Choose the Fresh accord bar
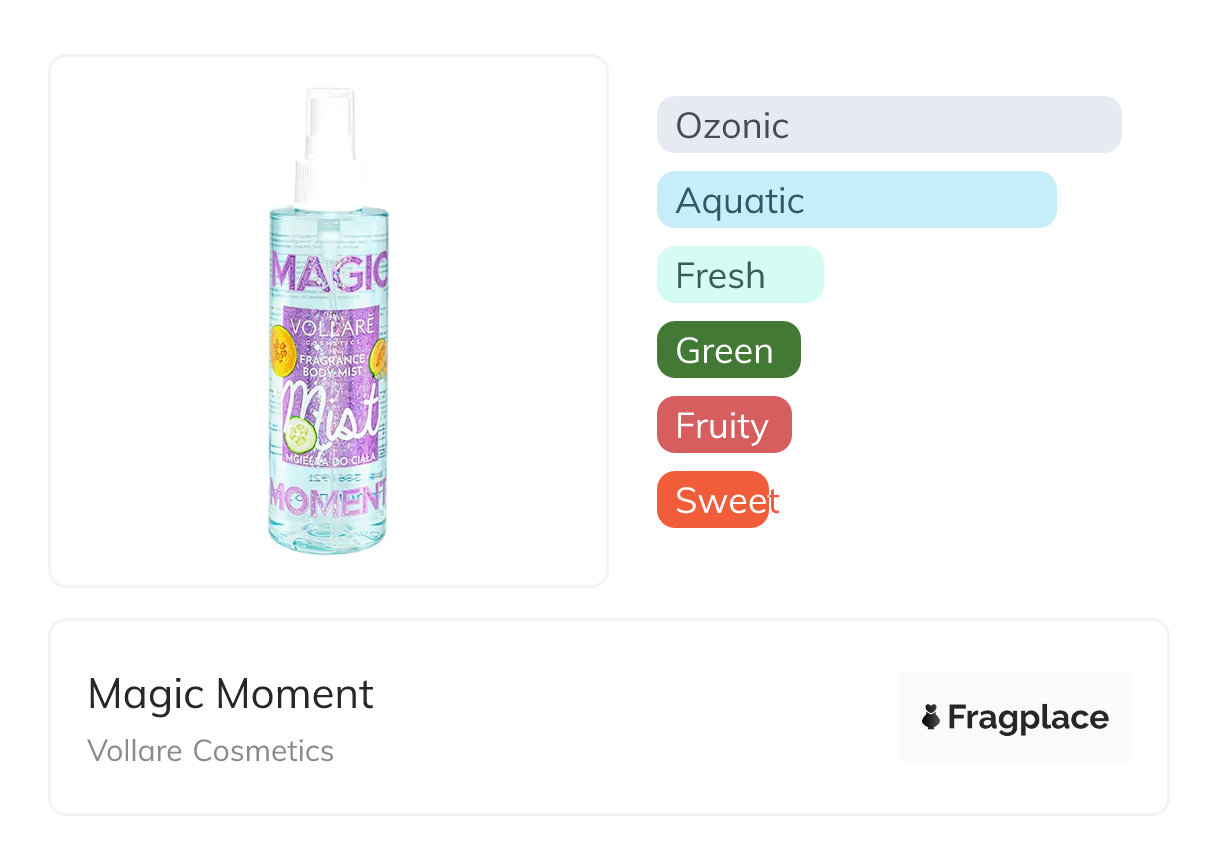 click(740, 275)
